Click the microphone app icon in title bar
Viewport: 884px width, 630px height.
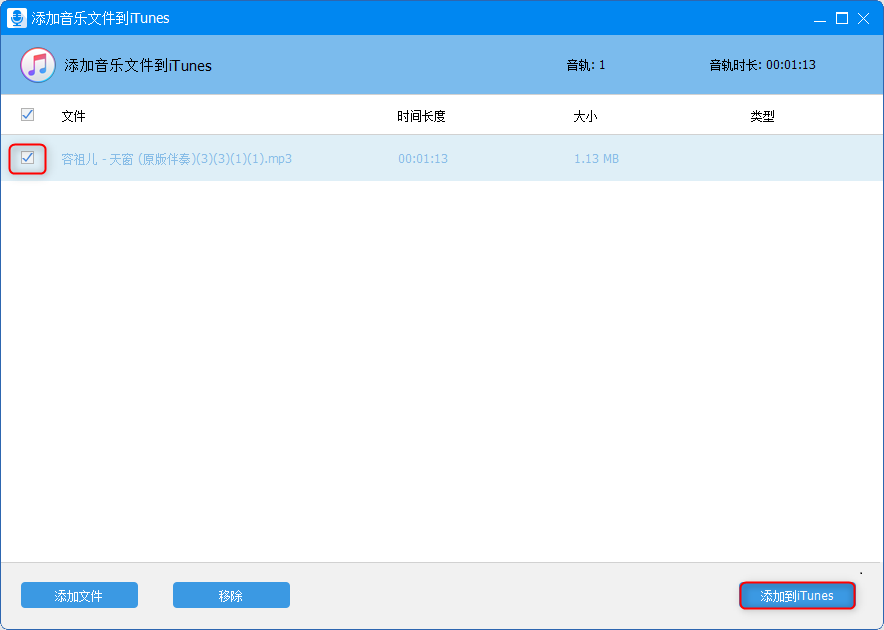pyautogui.click(x=17, y=18)
